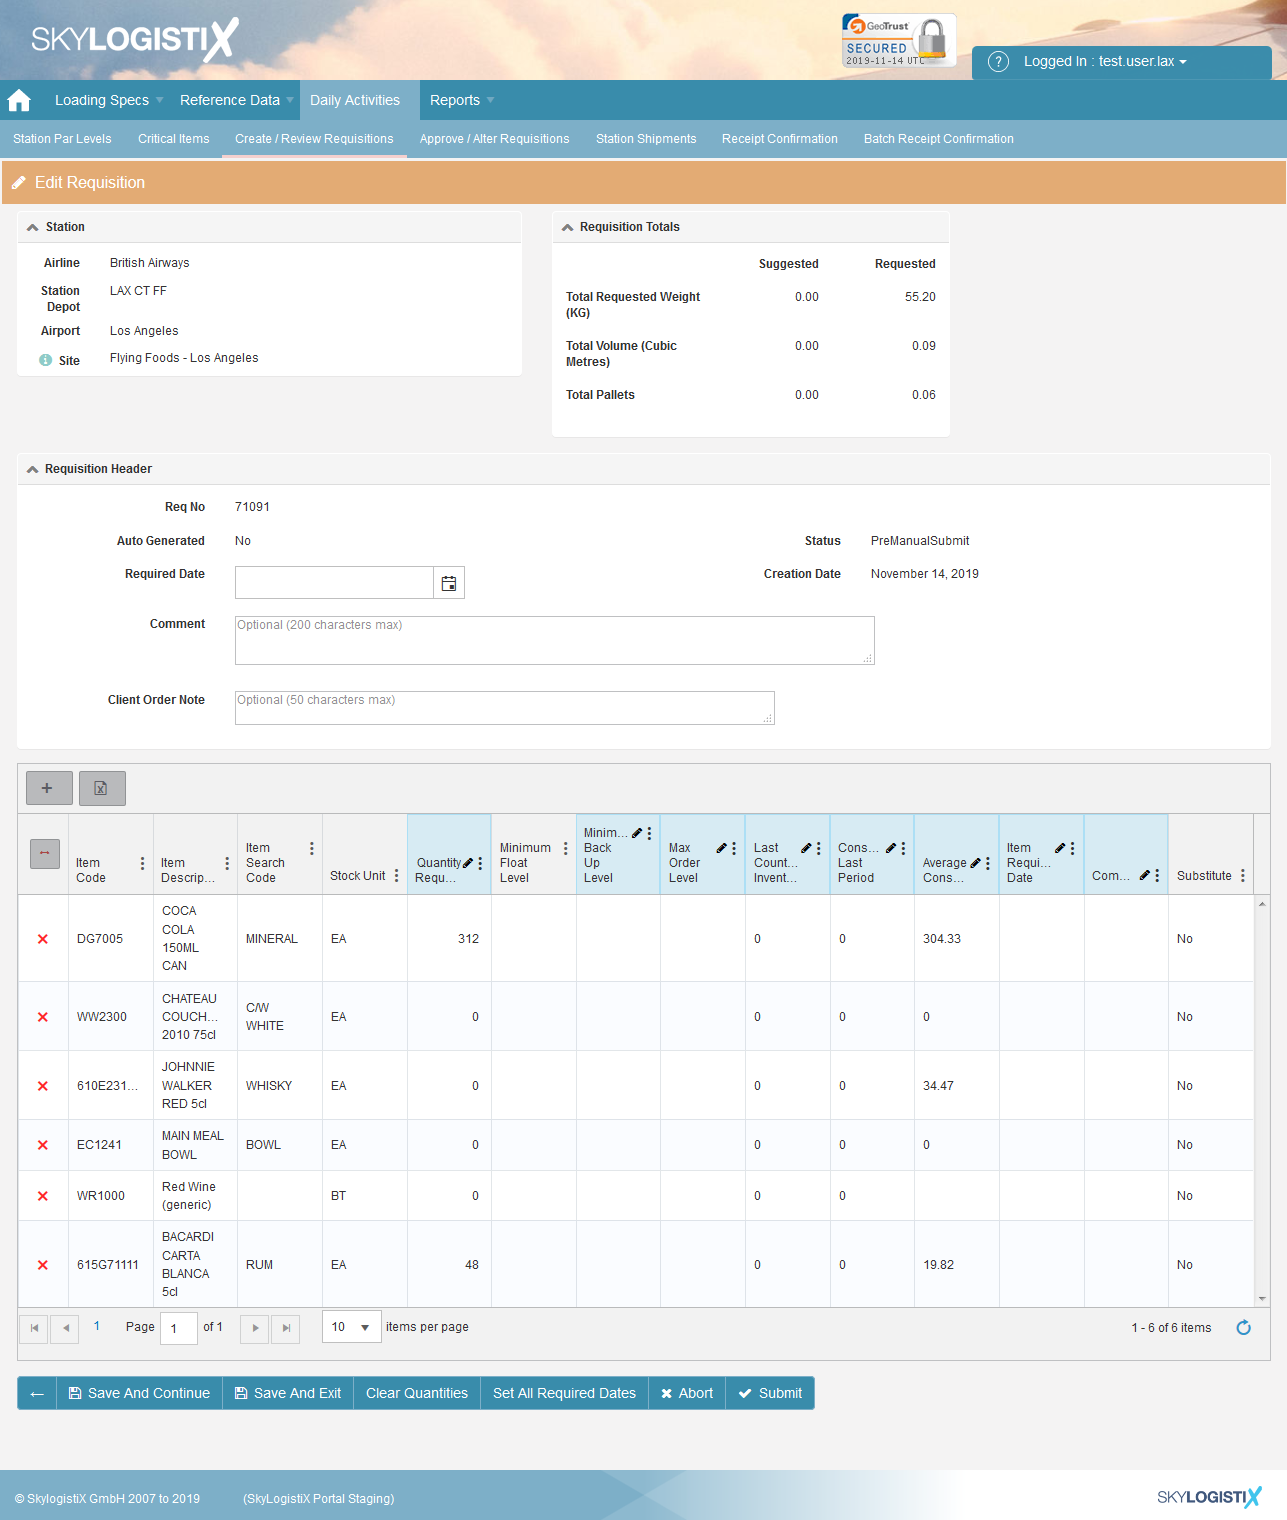The height and width of the screenshot is (1520, 1287).
Task: Submit the requisition
Action: (770, 1393)
